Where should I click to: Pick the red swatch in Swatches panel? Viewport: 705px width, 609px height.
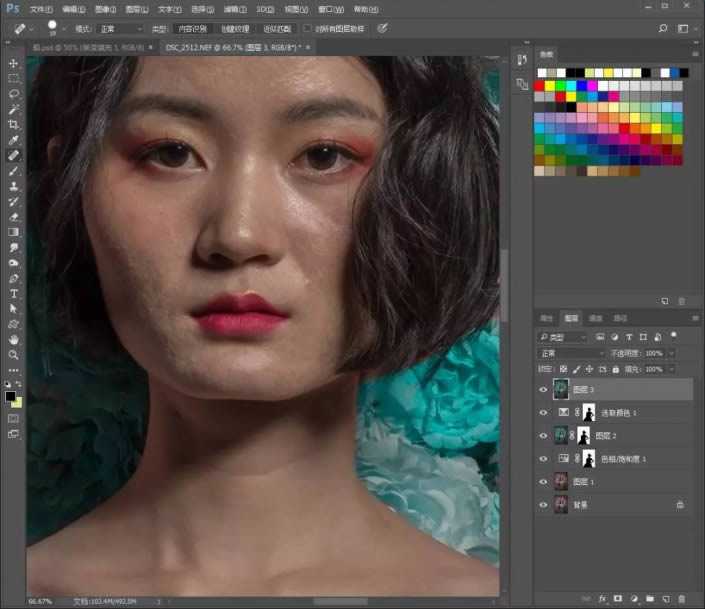540,85
